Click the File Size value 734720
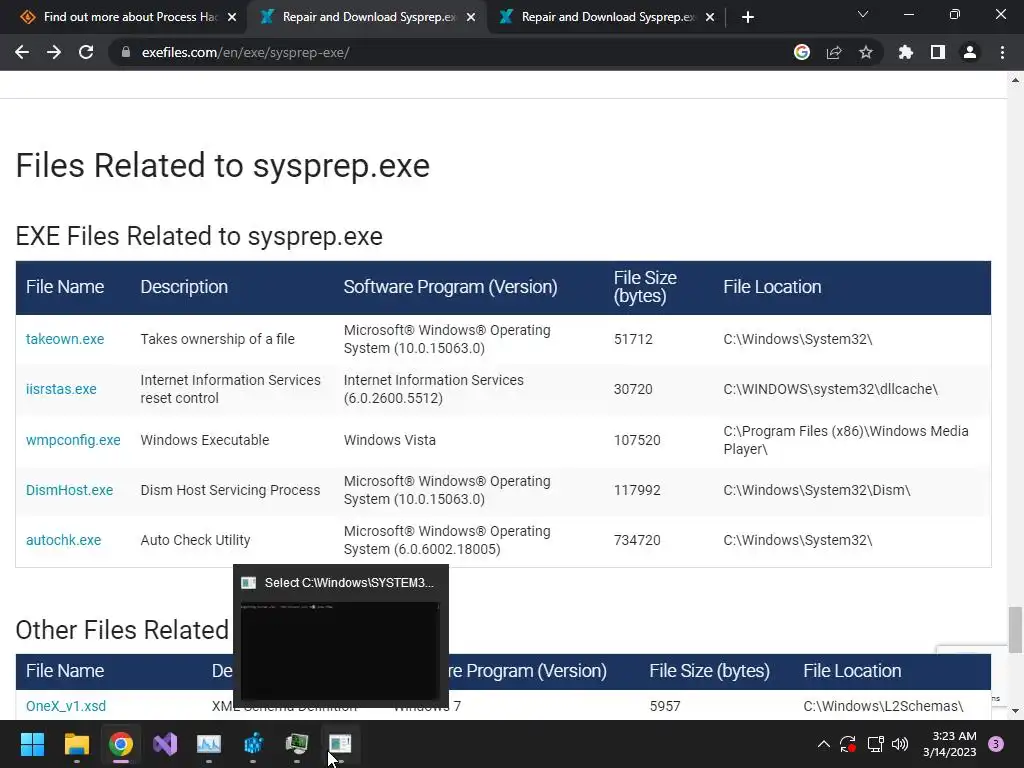Screen dimensions: 1024x768 tap(637, 540)
